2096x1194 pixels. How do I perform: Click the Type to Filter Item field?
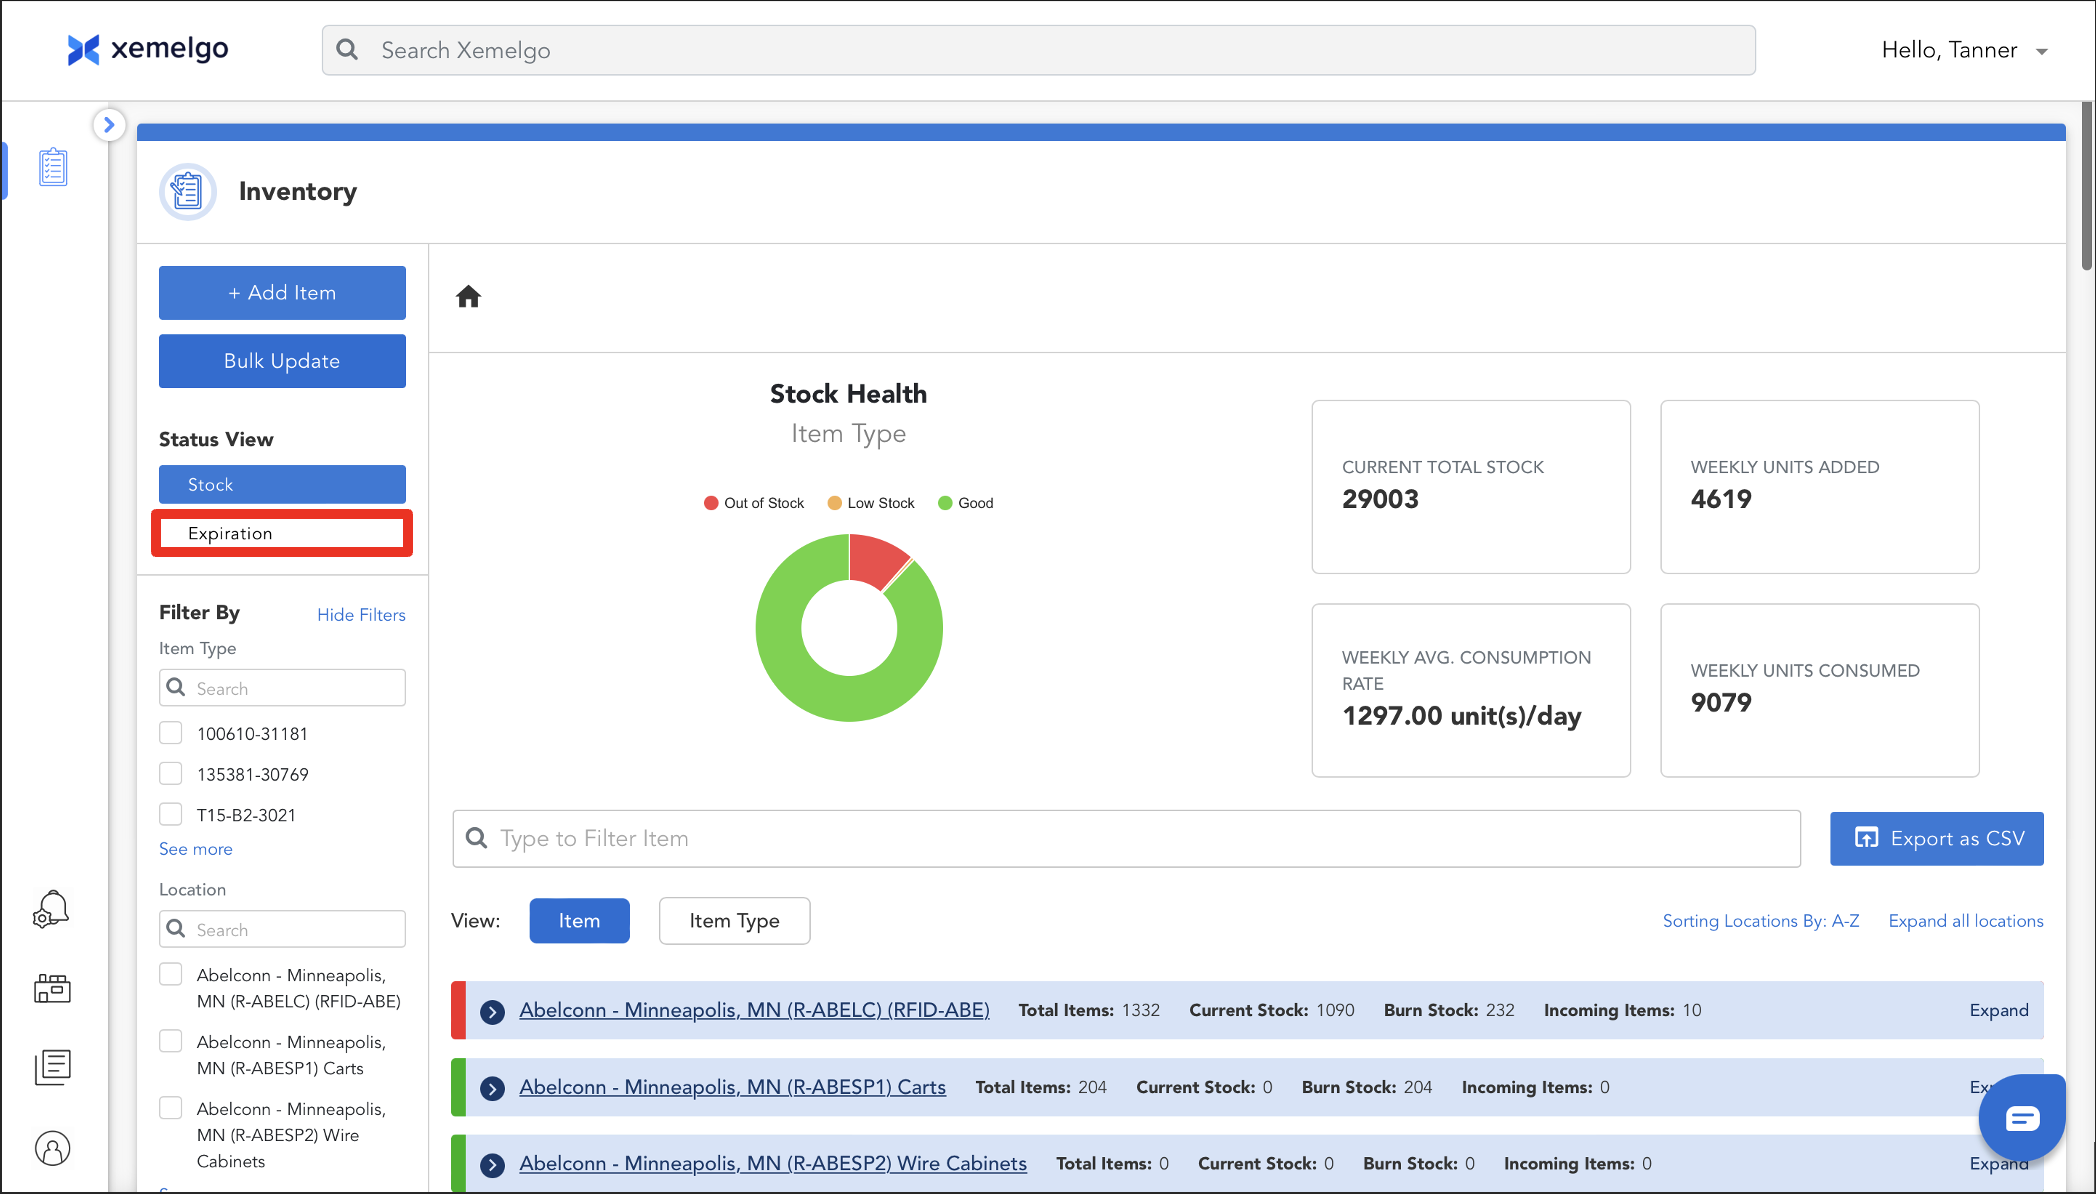pos(1126,838)
